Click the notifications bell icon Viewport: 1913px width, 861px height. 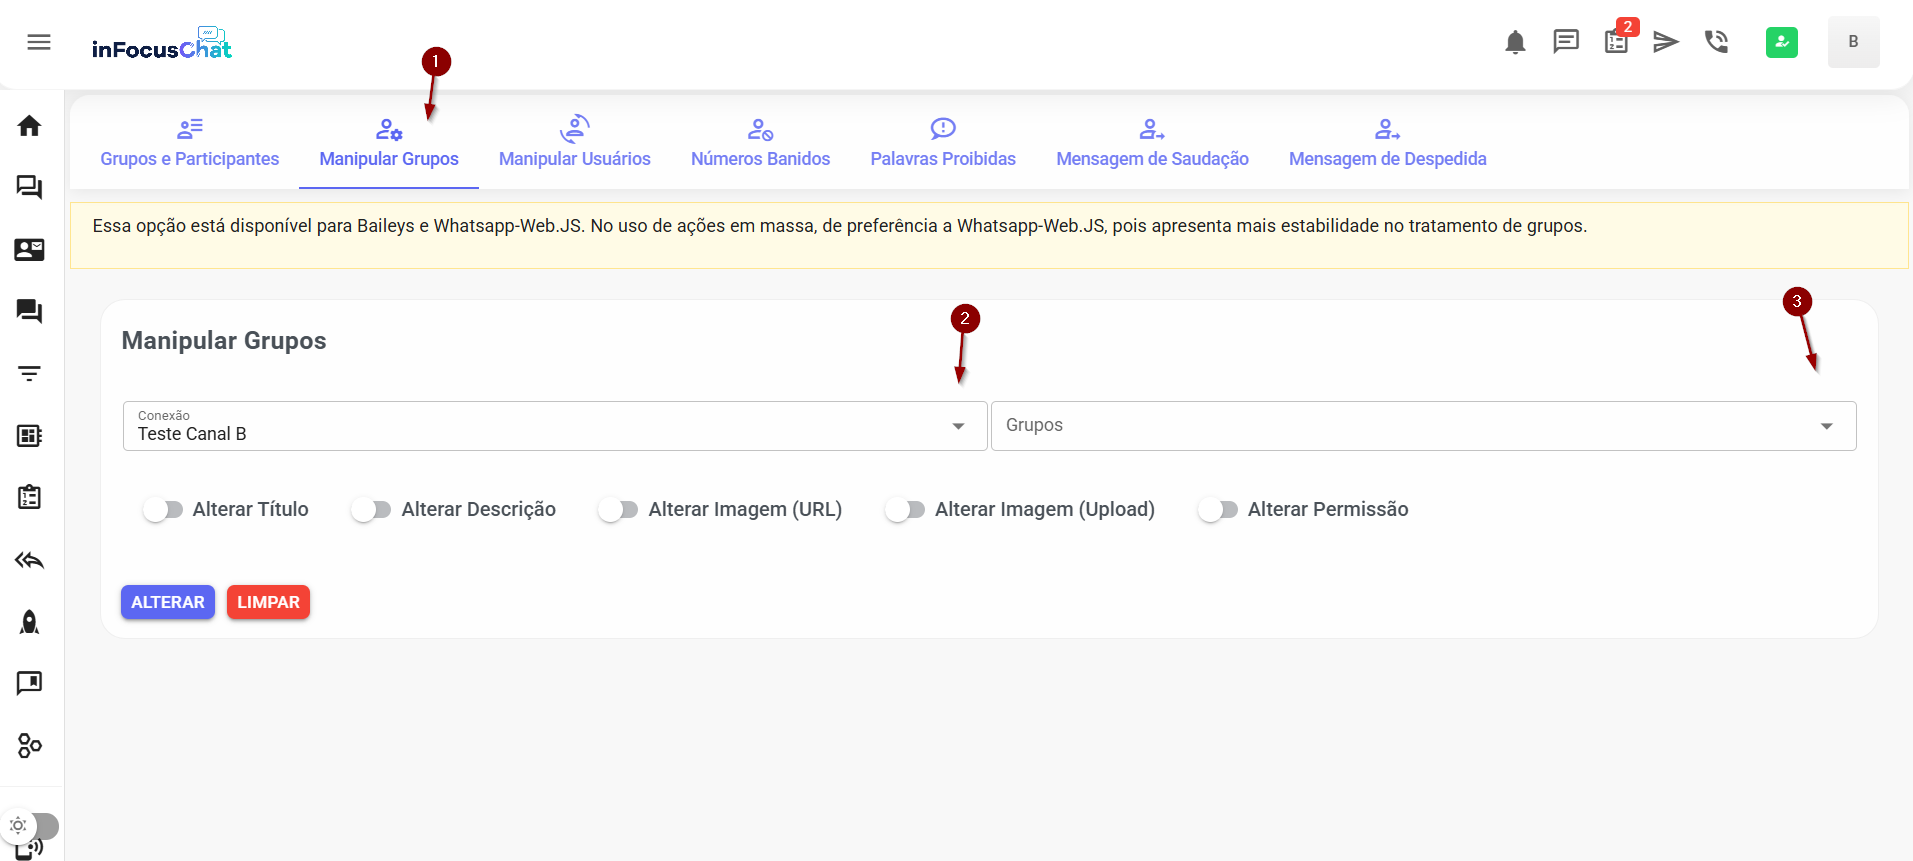[x=1515, y=42]
